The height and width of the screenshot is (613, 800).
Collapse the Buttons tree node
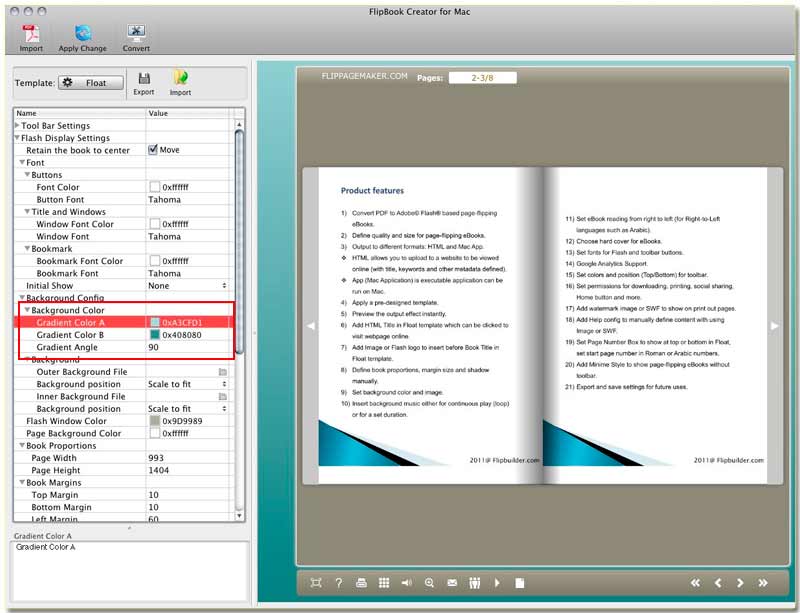(28, 175)
